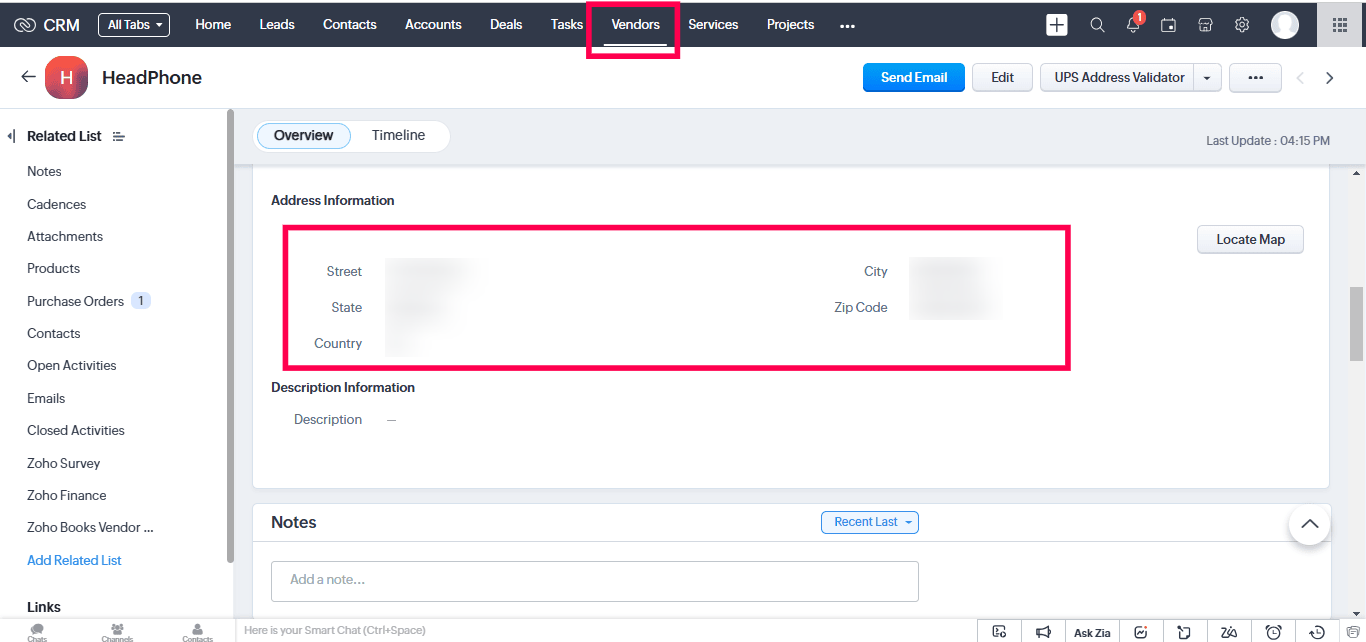Open the sidebar Contacts related list
The width and height of the screenshot is (1366, 642).
pyautogui.click(x=53, y=333)
